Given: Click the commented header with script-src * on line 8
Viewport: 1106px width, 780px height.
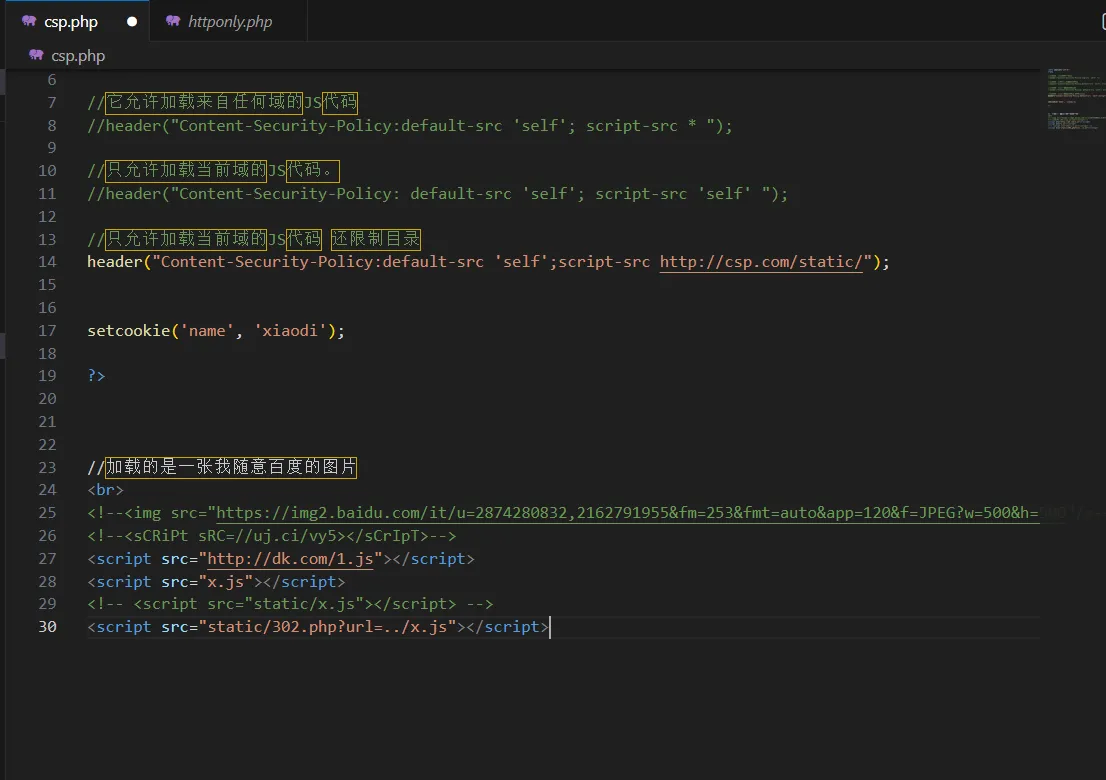Looking at the screenshot, I should [x=410, y=126].
